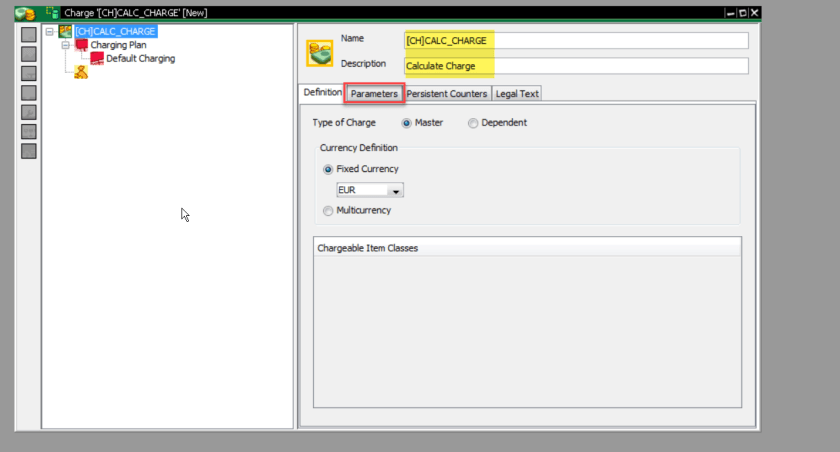
Task: Select the Multicurrency option
Action: (328, 211)
